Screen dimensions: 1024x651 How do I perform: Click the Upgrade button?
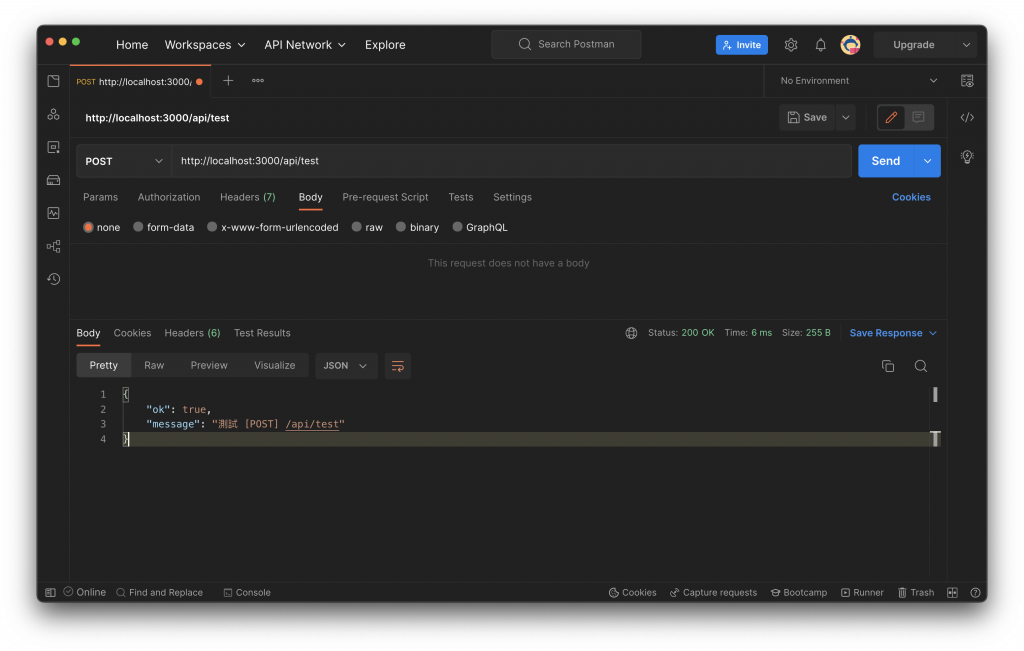pos(914,44)
